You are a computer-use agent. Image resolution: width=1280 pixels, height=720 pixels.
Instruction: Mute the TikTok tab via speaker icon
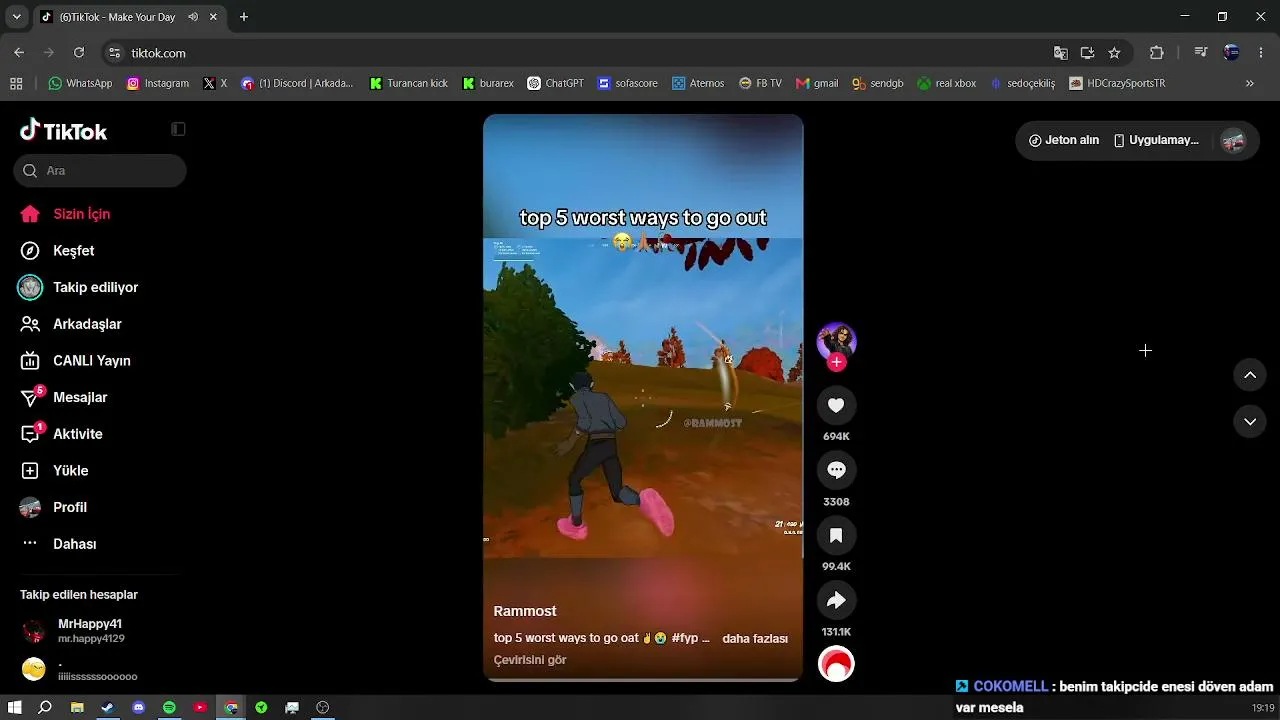point(193,17)
